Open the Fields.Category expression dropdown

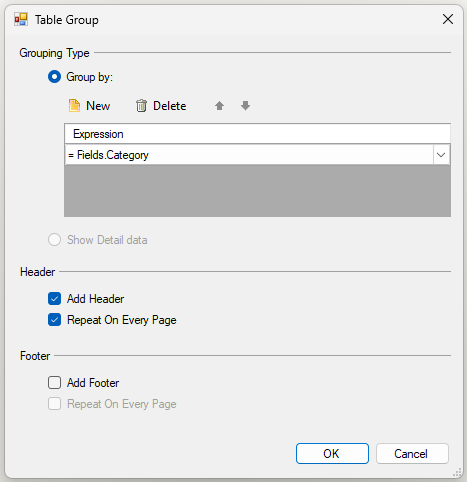click(x=441, y=155)
